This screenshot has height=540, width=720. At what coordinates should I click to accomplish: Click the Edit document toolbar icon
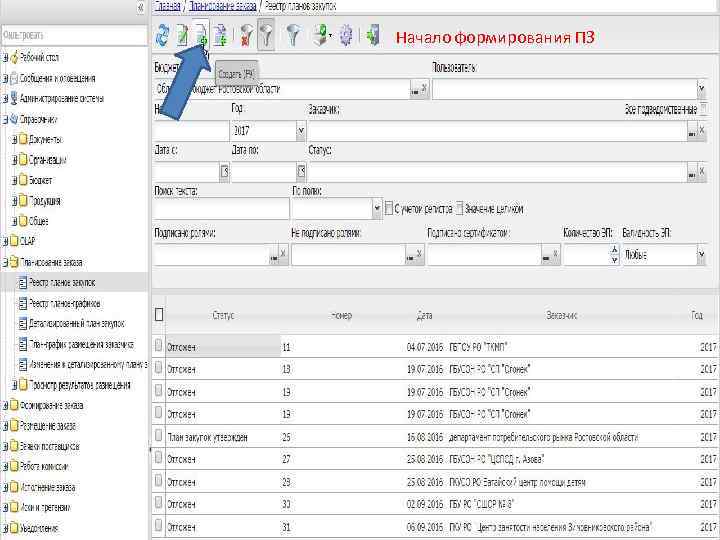click(x=182, y=35)
